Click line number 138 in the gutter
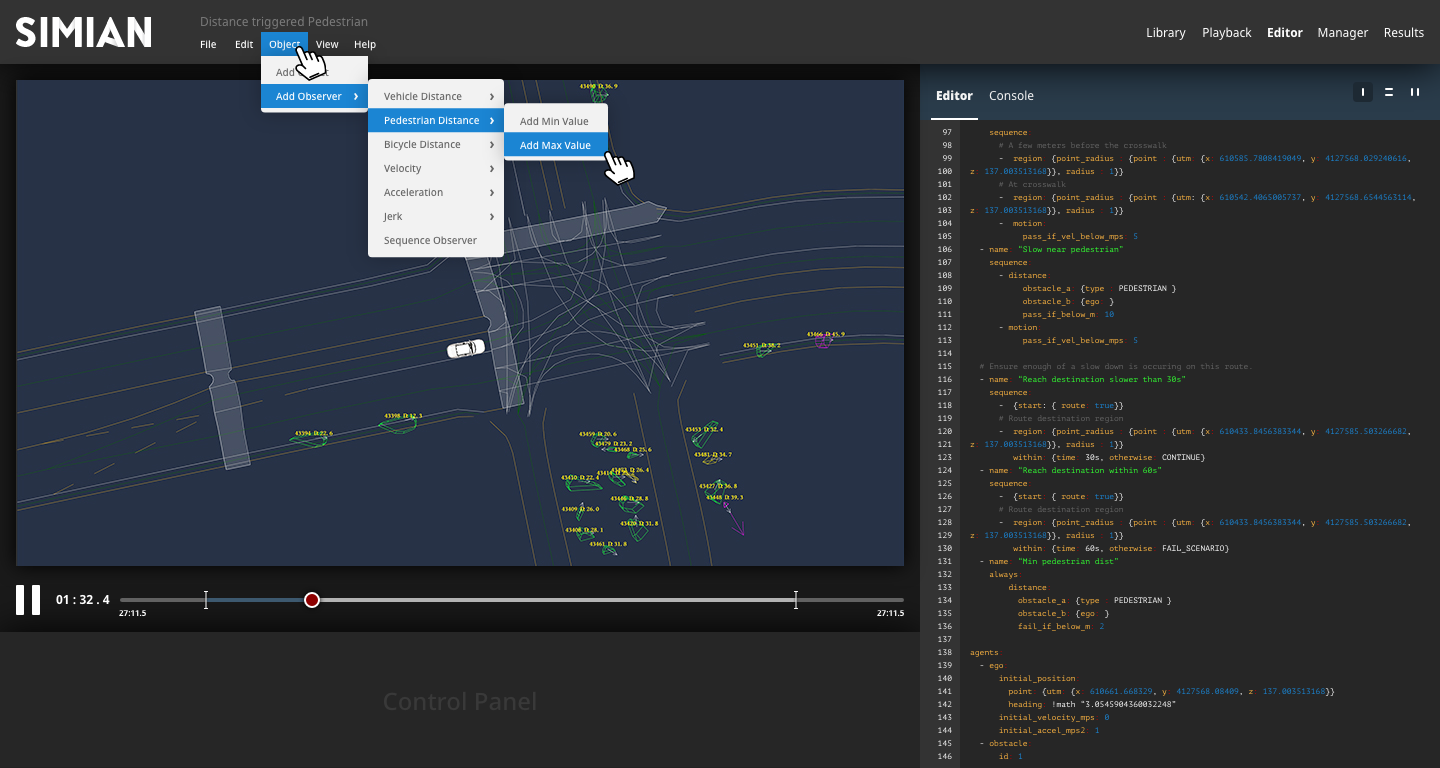This screenshot has height=768, width=1440. coord(945,652)
